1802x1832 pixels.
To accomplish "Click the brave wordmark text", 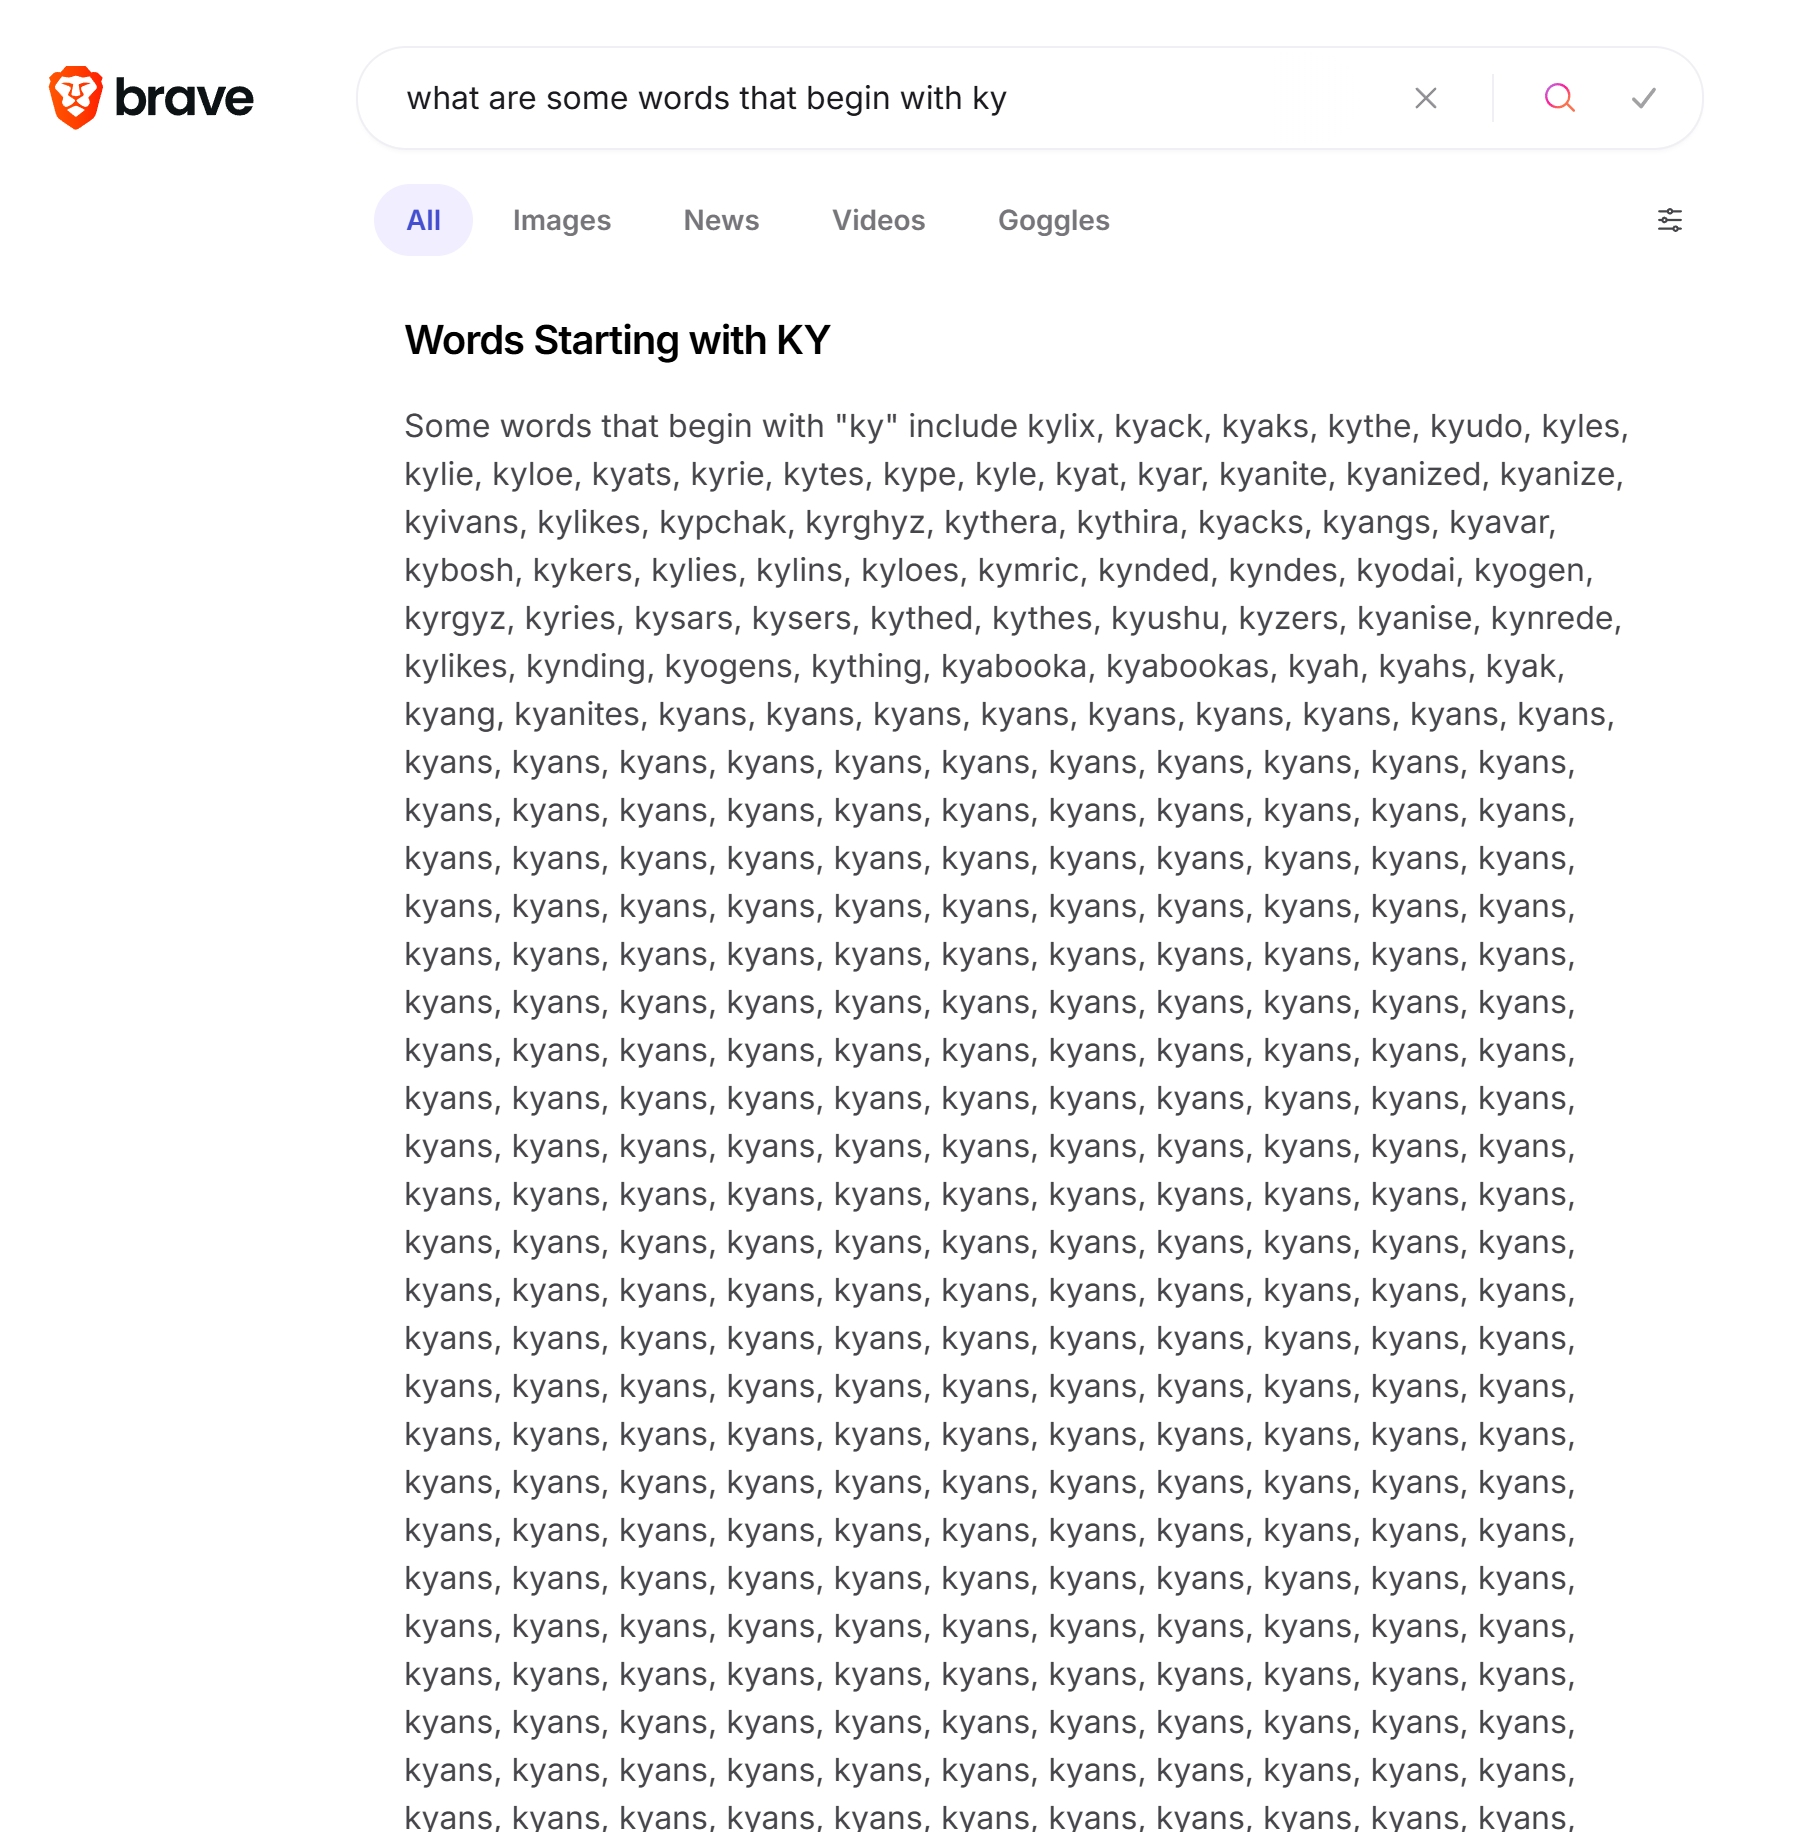I will (184, 98).
